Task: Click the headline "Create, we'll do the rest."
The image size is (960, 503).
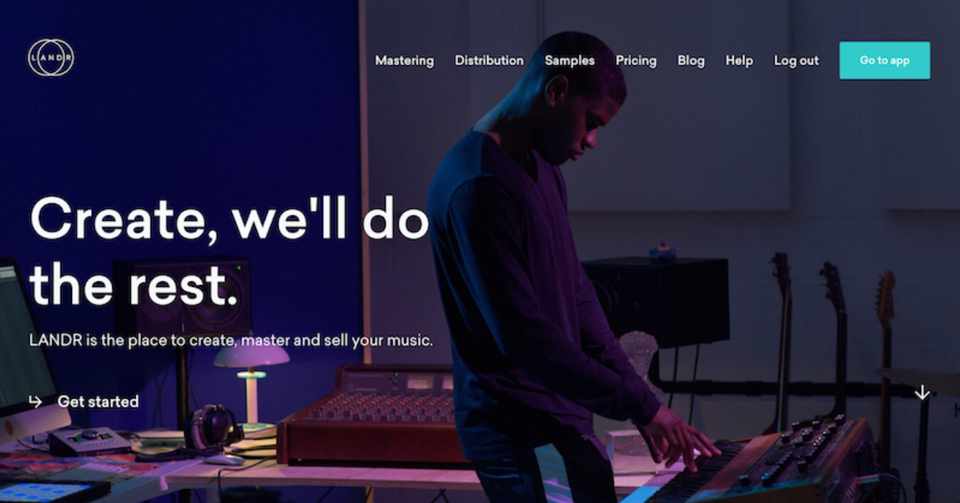Action: coord(229,252)
